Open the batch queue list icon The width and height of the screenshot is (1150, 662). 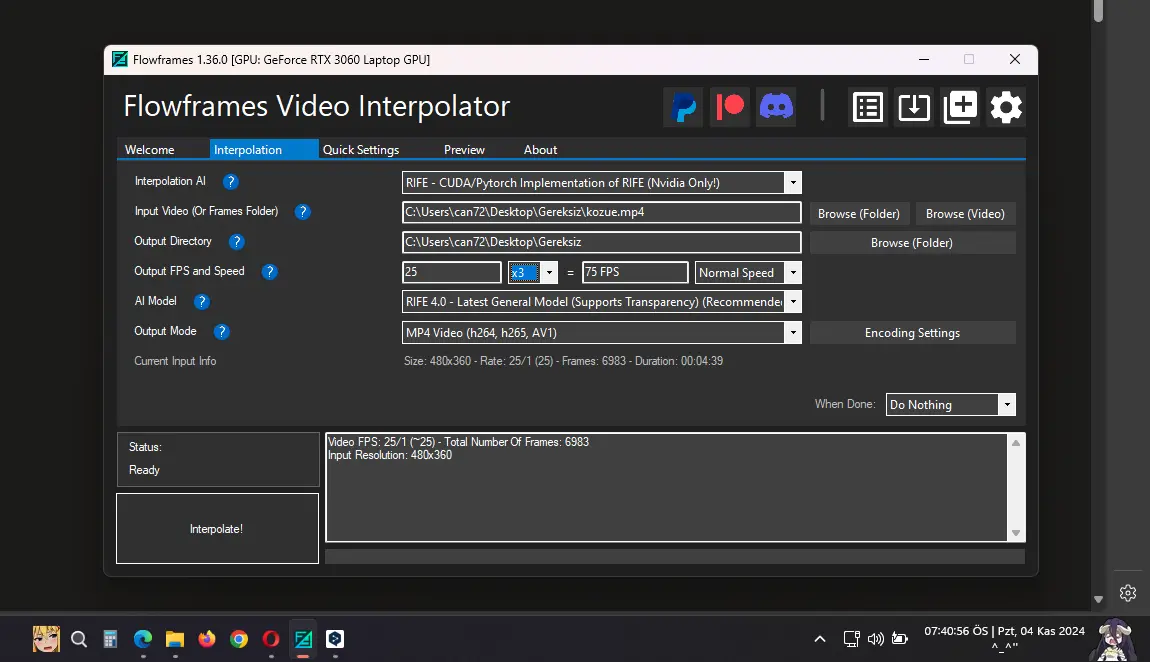tap(868, 107)
